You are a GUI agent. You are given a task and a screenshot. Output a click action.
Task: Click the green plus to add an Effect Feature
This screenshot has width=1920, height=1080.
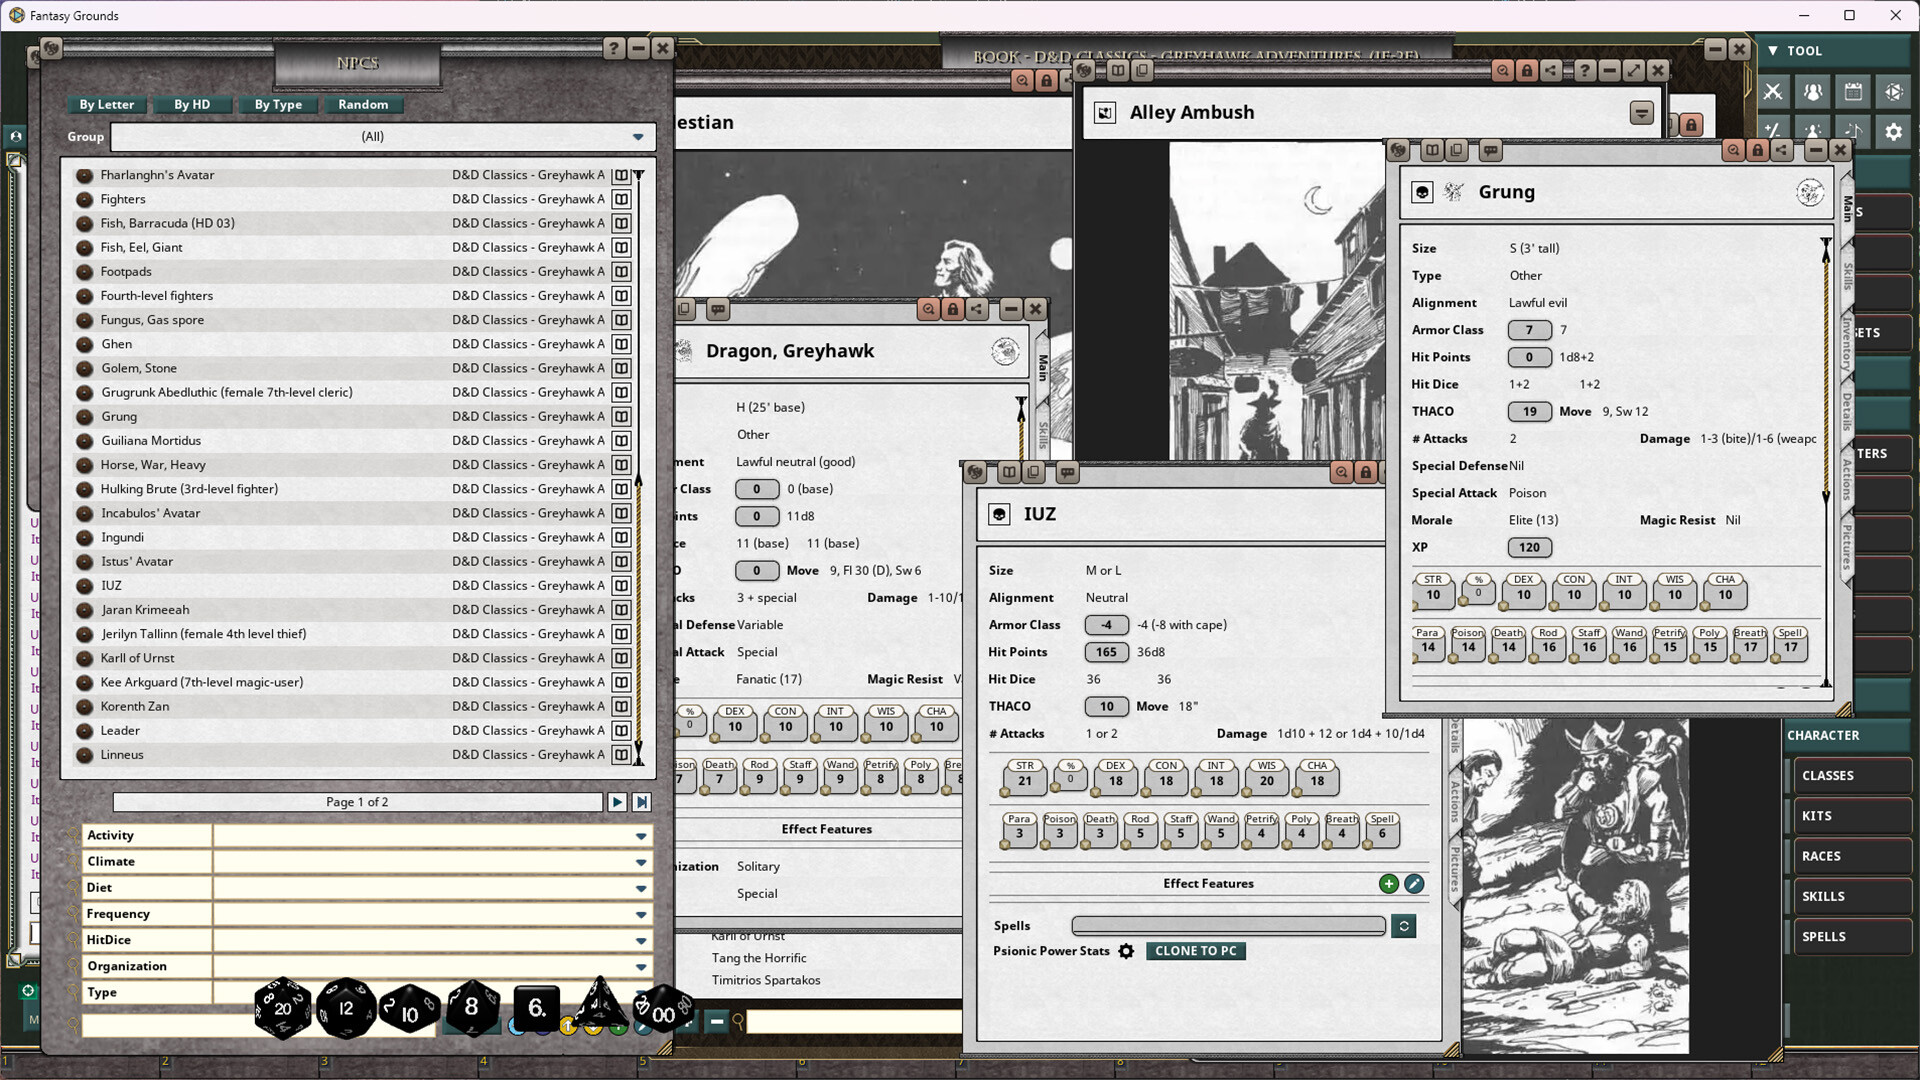pos(1388,884)
